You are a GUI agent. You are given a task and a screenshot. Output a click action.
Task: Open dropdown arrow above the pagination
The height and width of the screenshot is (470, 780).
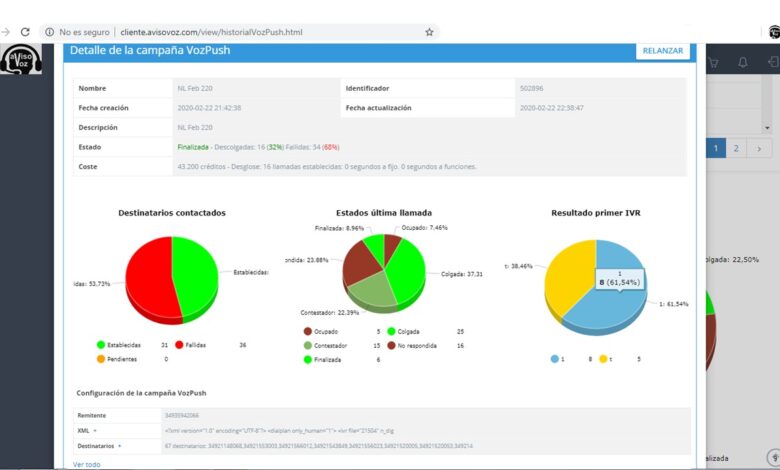tap(767, 128)
